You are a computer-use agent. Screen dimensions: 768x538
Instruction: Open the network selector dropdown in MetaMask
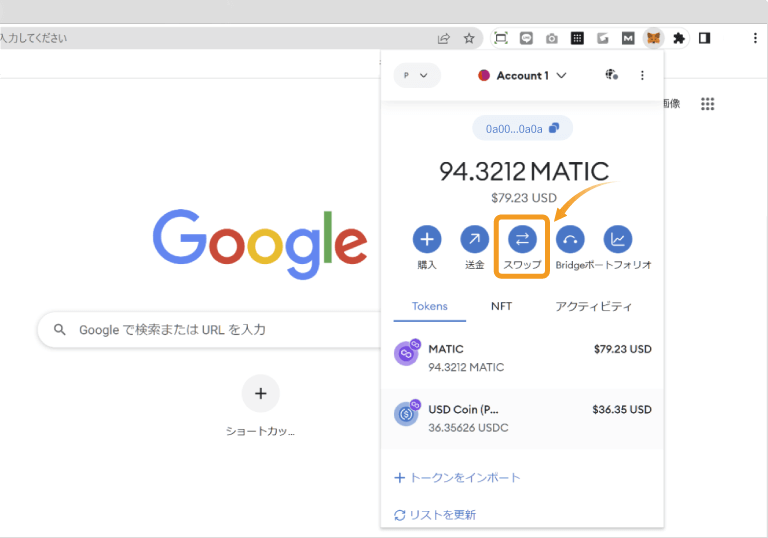(417, 75)
